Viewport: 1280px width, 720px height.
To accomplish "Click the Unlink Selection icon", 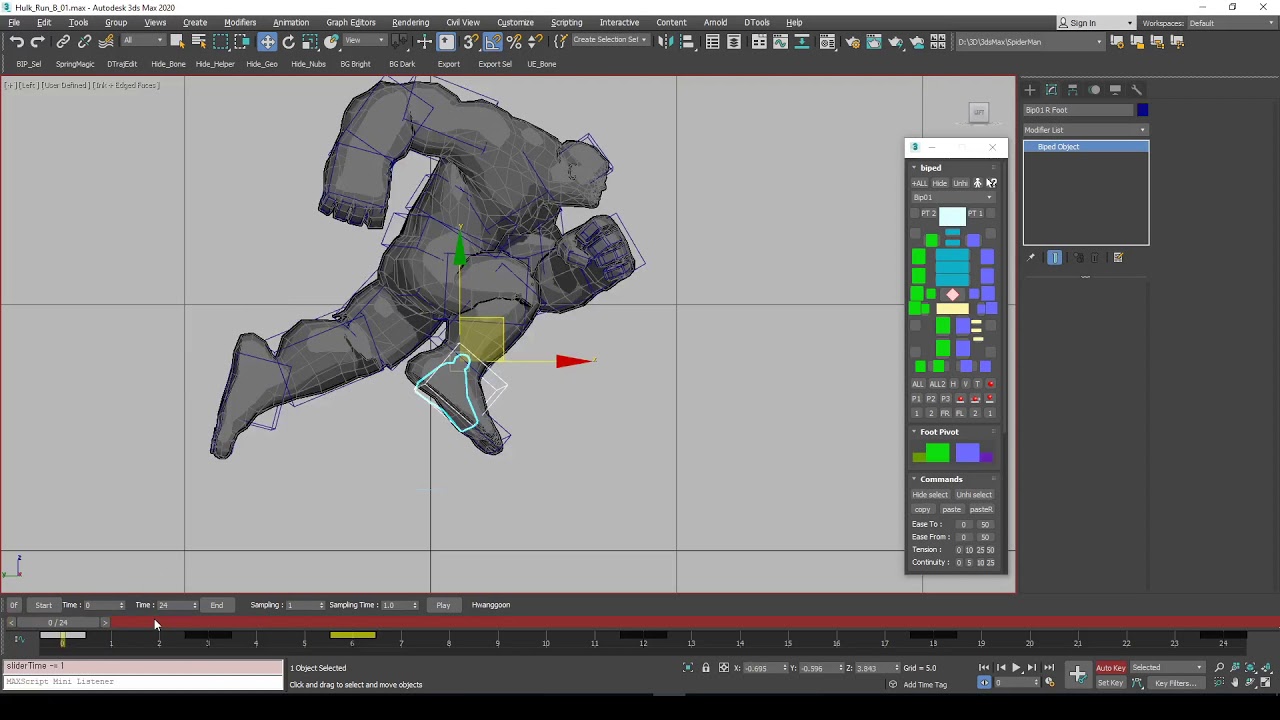I will click(84, 42).
